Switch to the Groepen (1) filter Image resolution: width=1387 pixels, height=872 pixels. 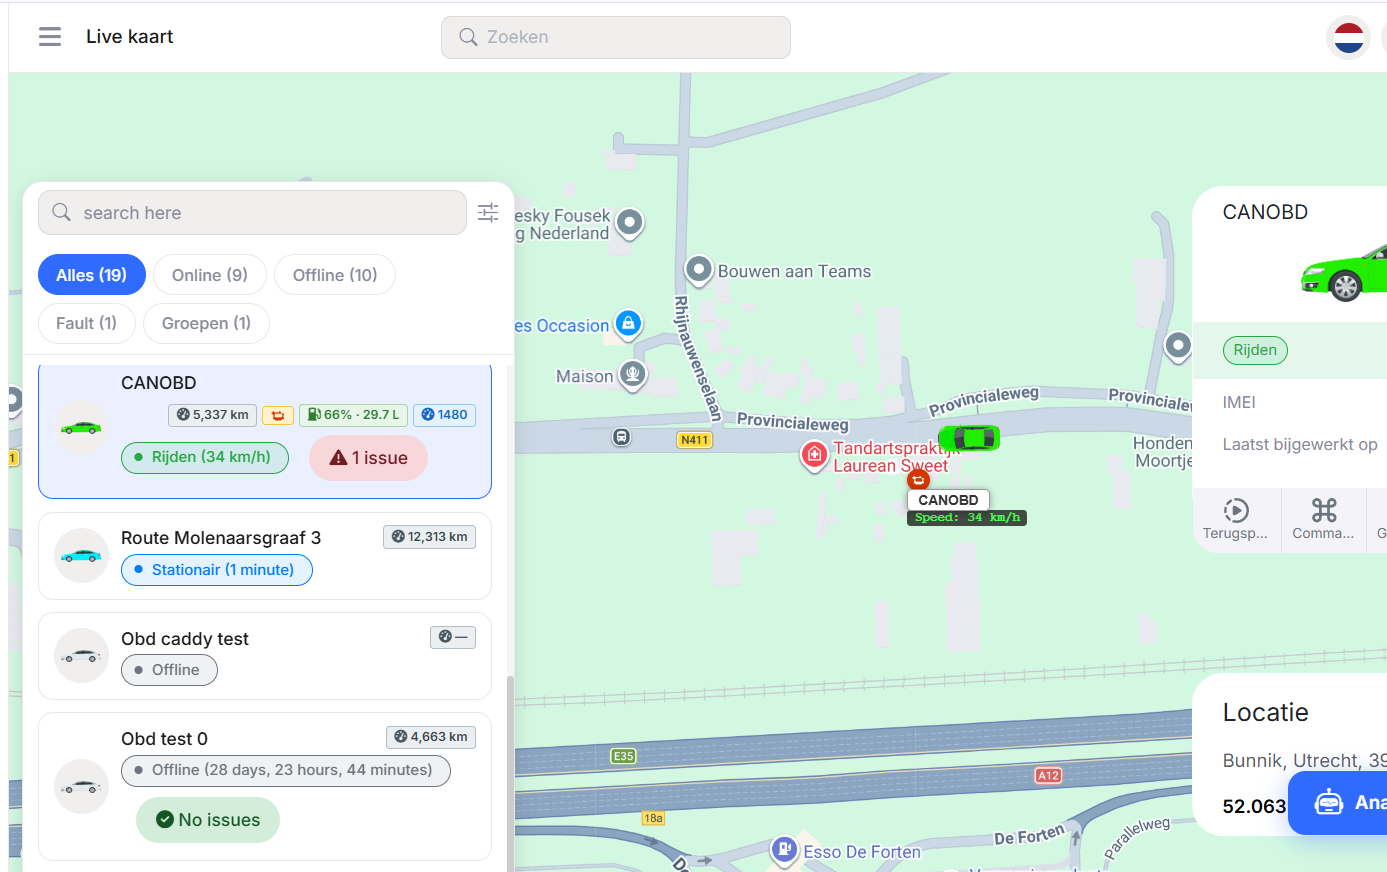[206, 323]
